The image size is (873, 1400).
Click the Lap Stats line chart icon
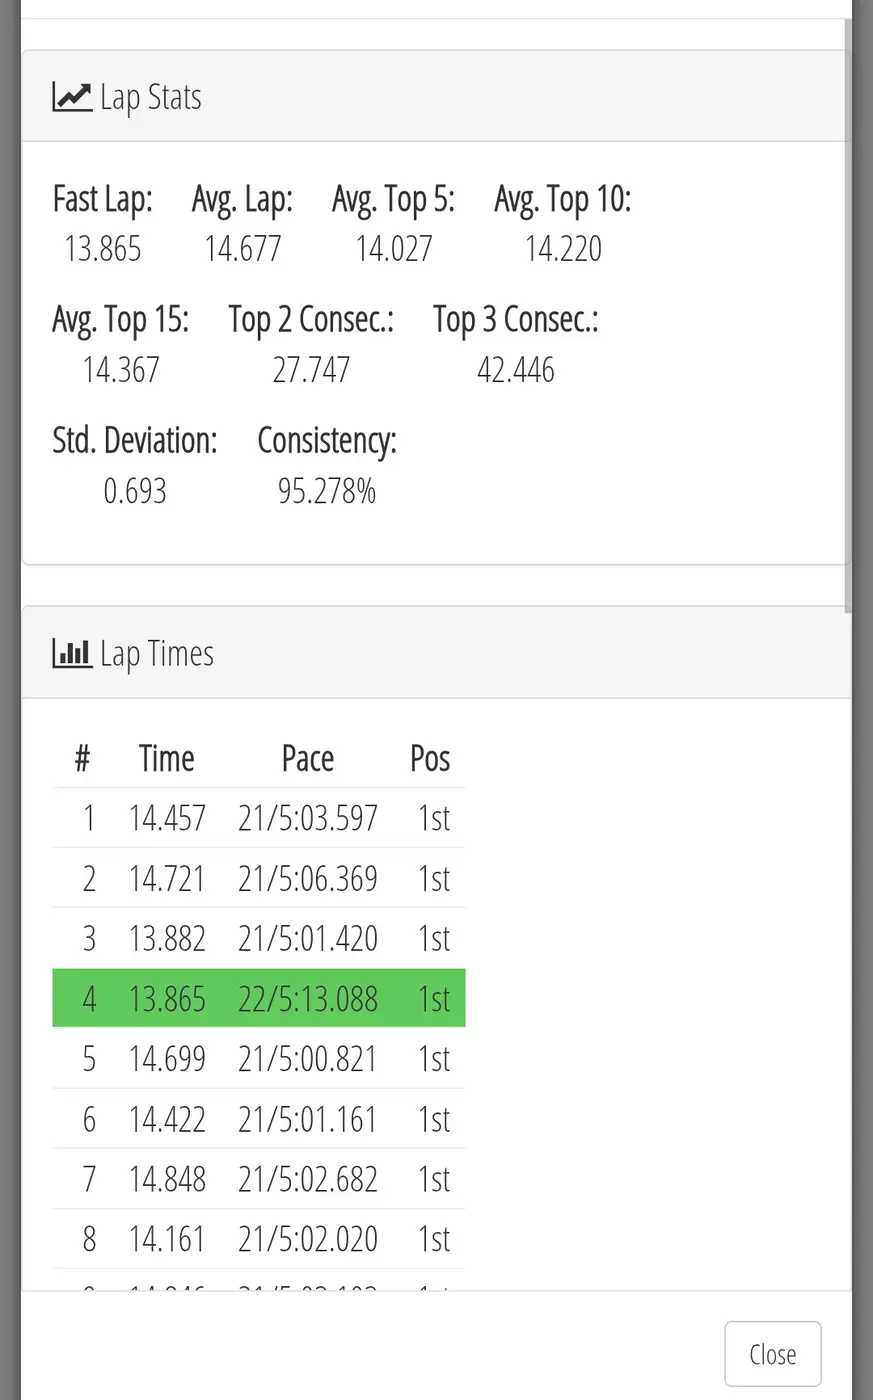pyautogui.click(x=72, y=97)
